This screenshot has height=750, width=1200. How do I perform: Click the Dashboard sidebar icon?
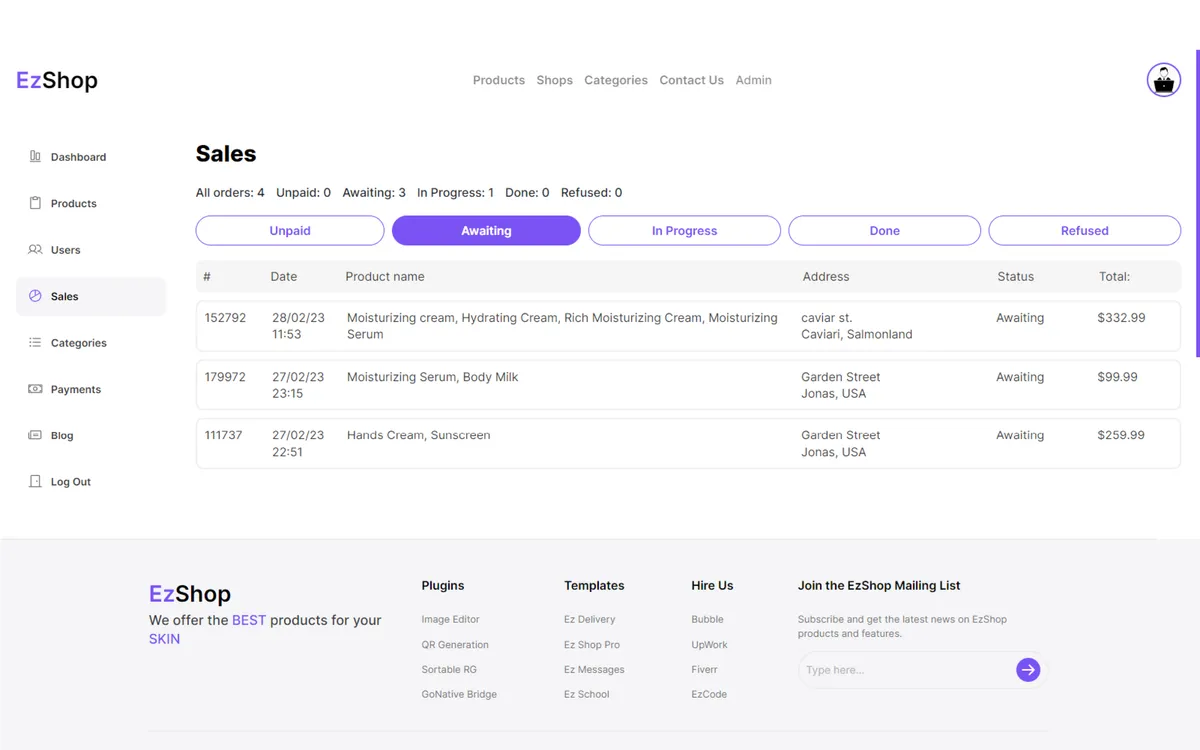point(35,157)
